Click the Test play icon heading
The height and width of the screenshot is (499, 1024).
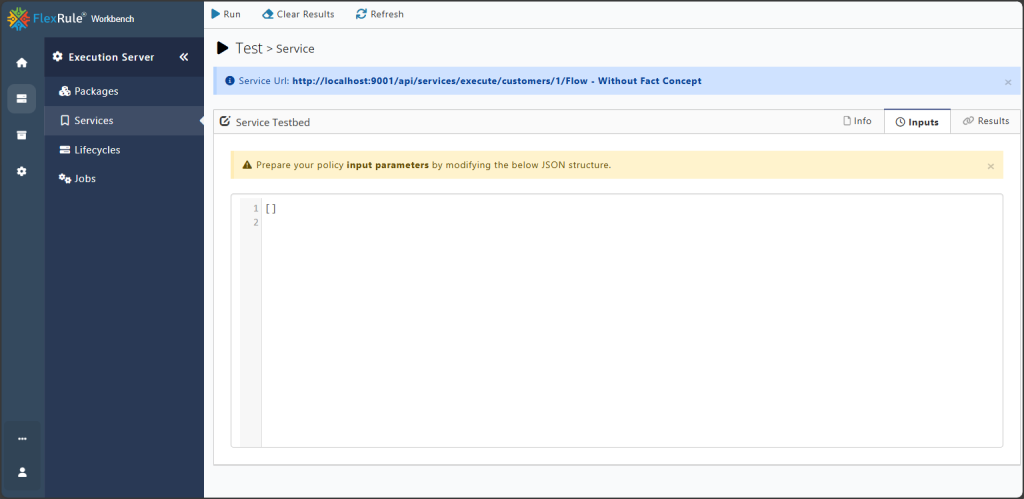pyautogui.click(x=223, y=48)
